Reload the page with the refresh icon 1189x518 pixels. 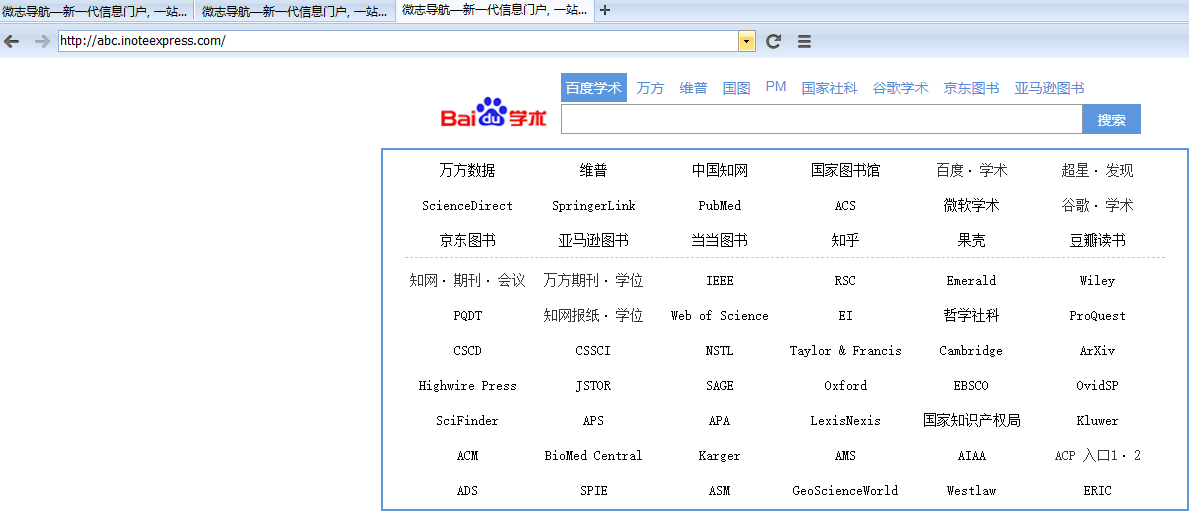coord(773,41)
